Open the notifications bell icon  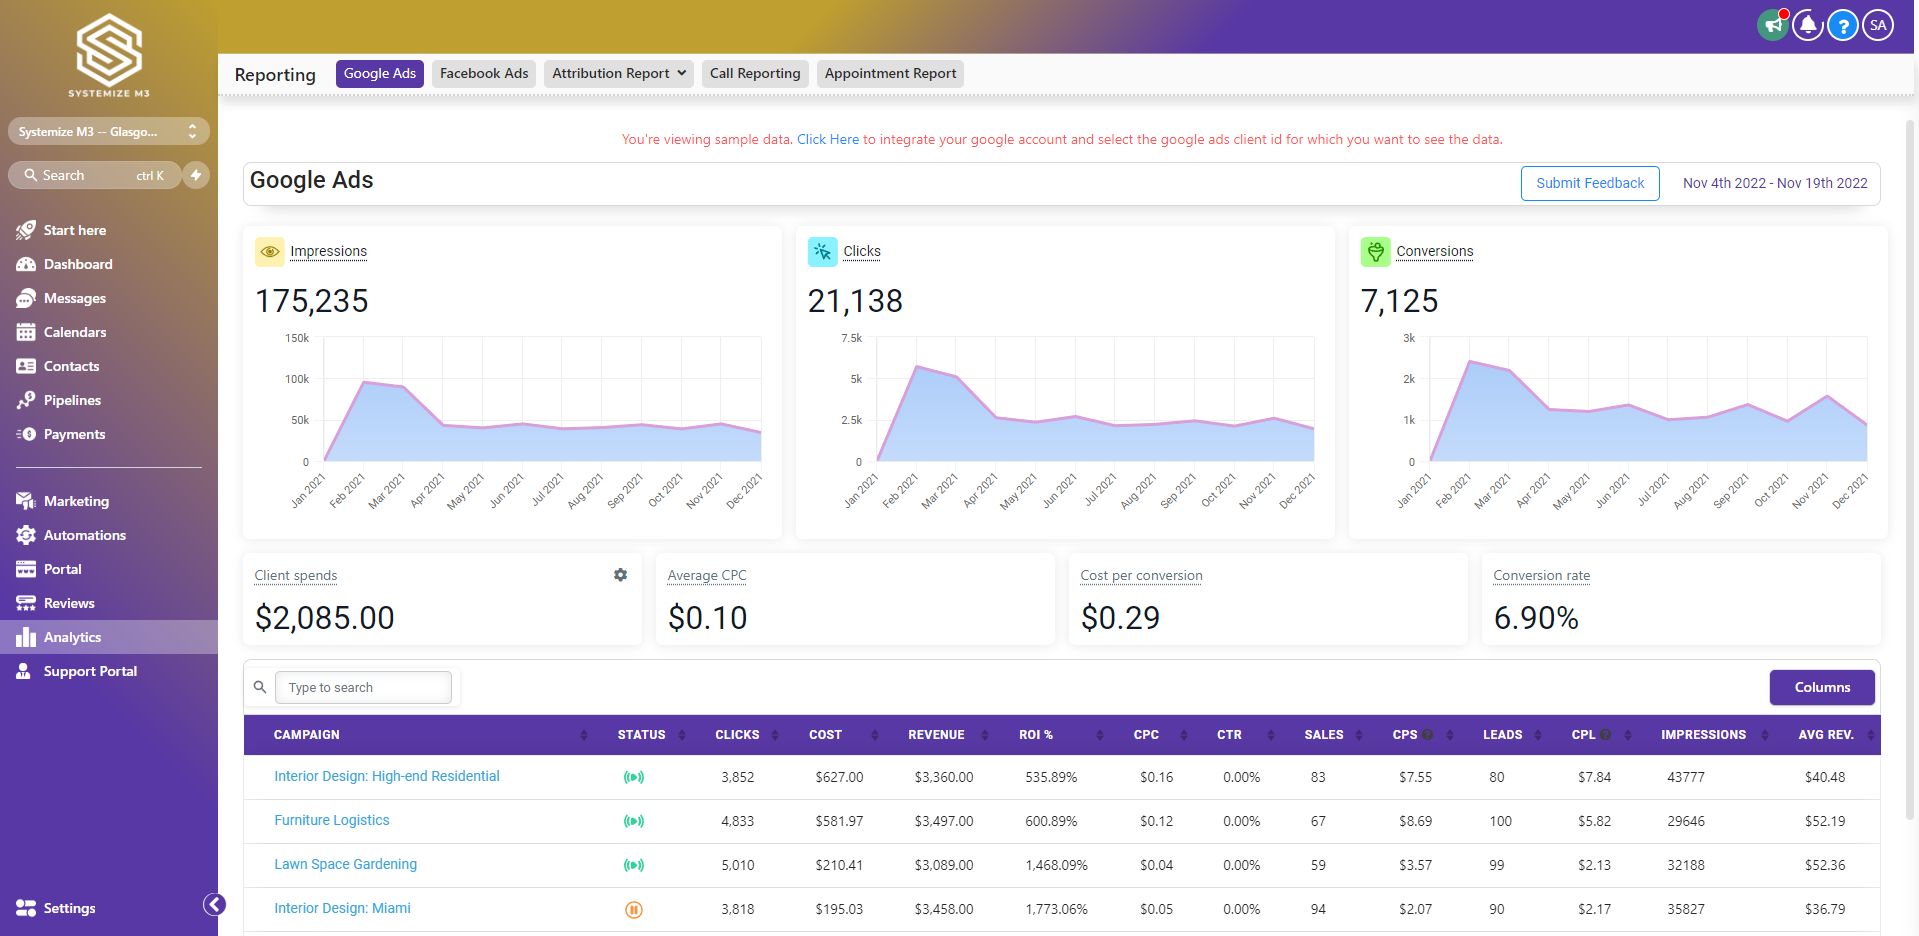point(1808,25)
